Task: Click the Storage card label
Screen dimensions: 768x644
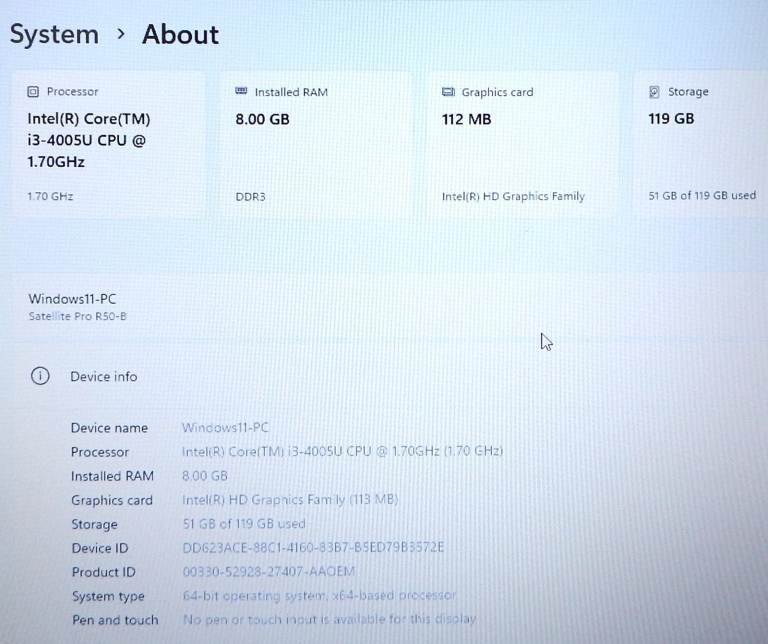Action: point(688,92)
